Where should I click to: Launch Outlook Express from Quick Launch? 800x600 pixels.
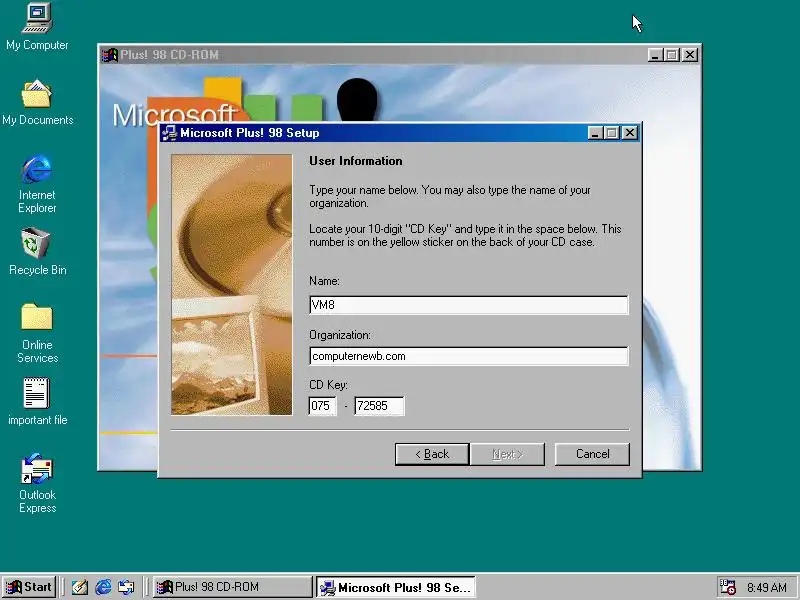[126, 587]
